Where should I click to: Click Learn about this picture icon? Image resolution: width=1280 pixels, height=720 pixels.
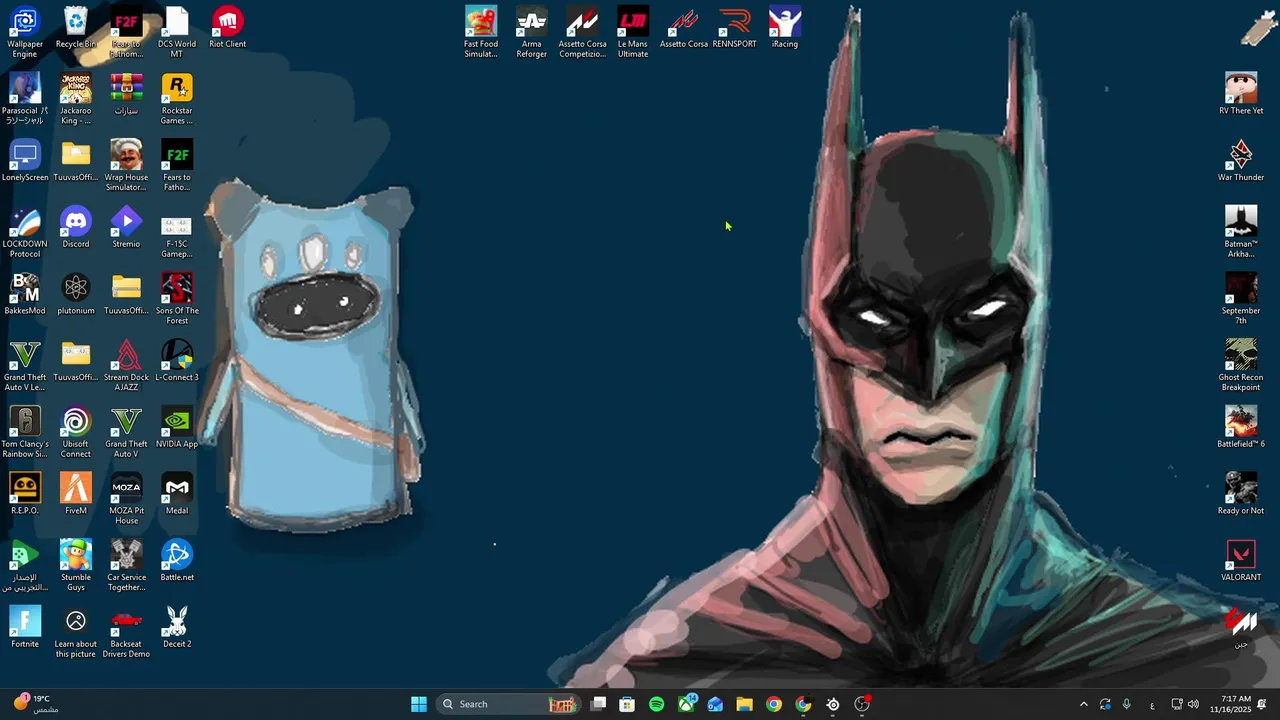(x=76, y=633)
